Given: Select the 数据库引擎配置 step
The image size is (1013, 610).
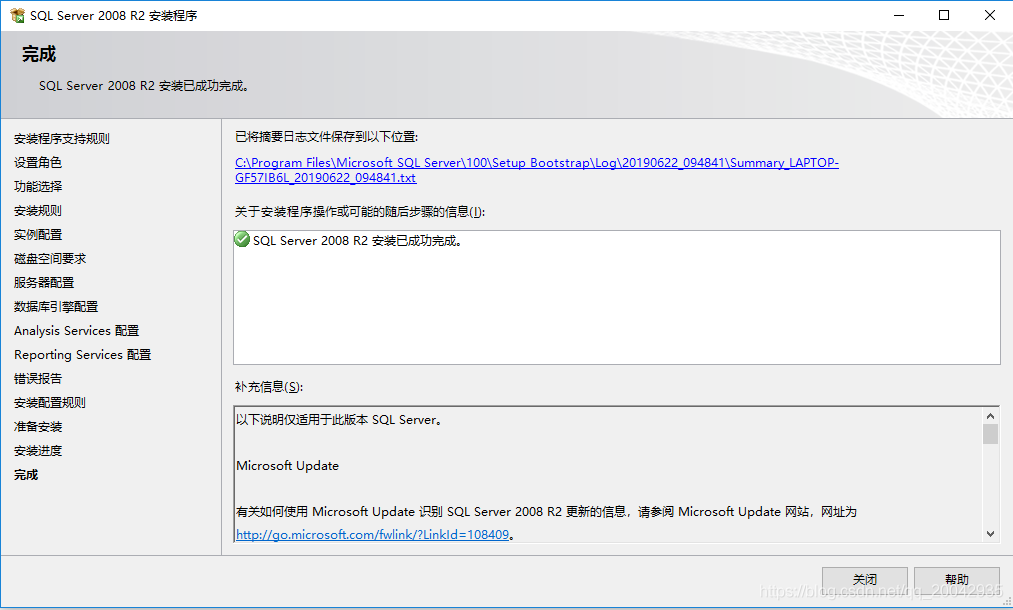Looking at the screenshot, I should tap(56, 307).
